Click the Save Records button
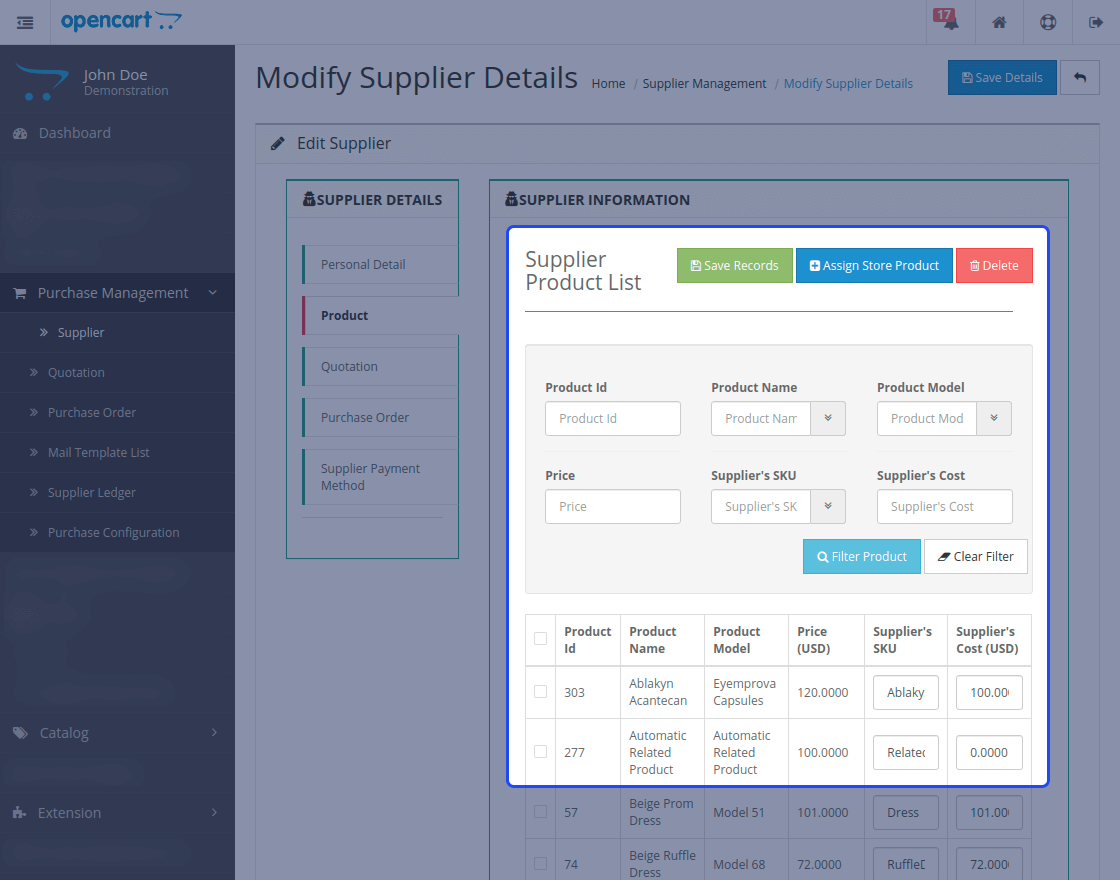Viewport: 1120px width, 880px height. (734, 265)
